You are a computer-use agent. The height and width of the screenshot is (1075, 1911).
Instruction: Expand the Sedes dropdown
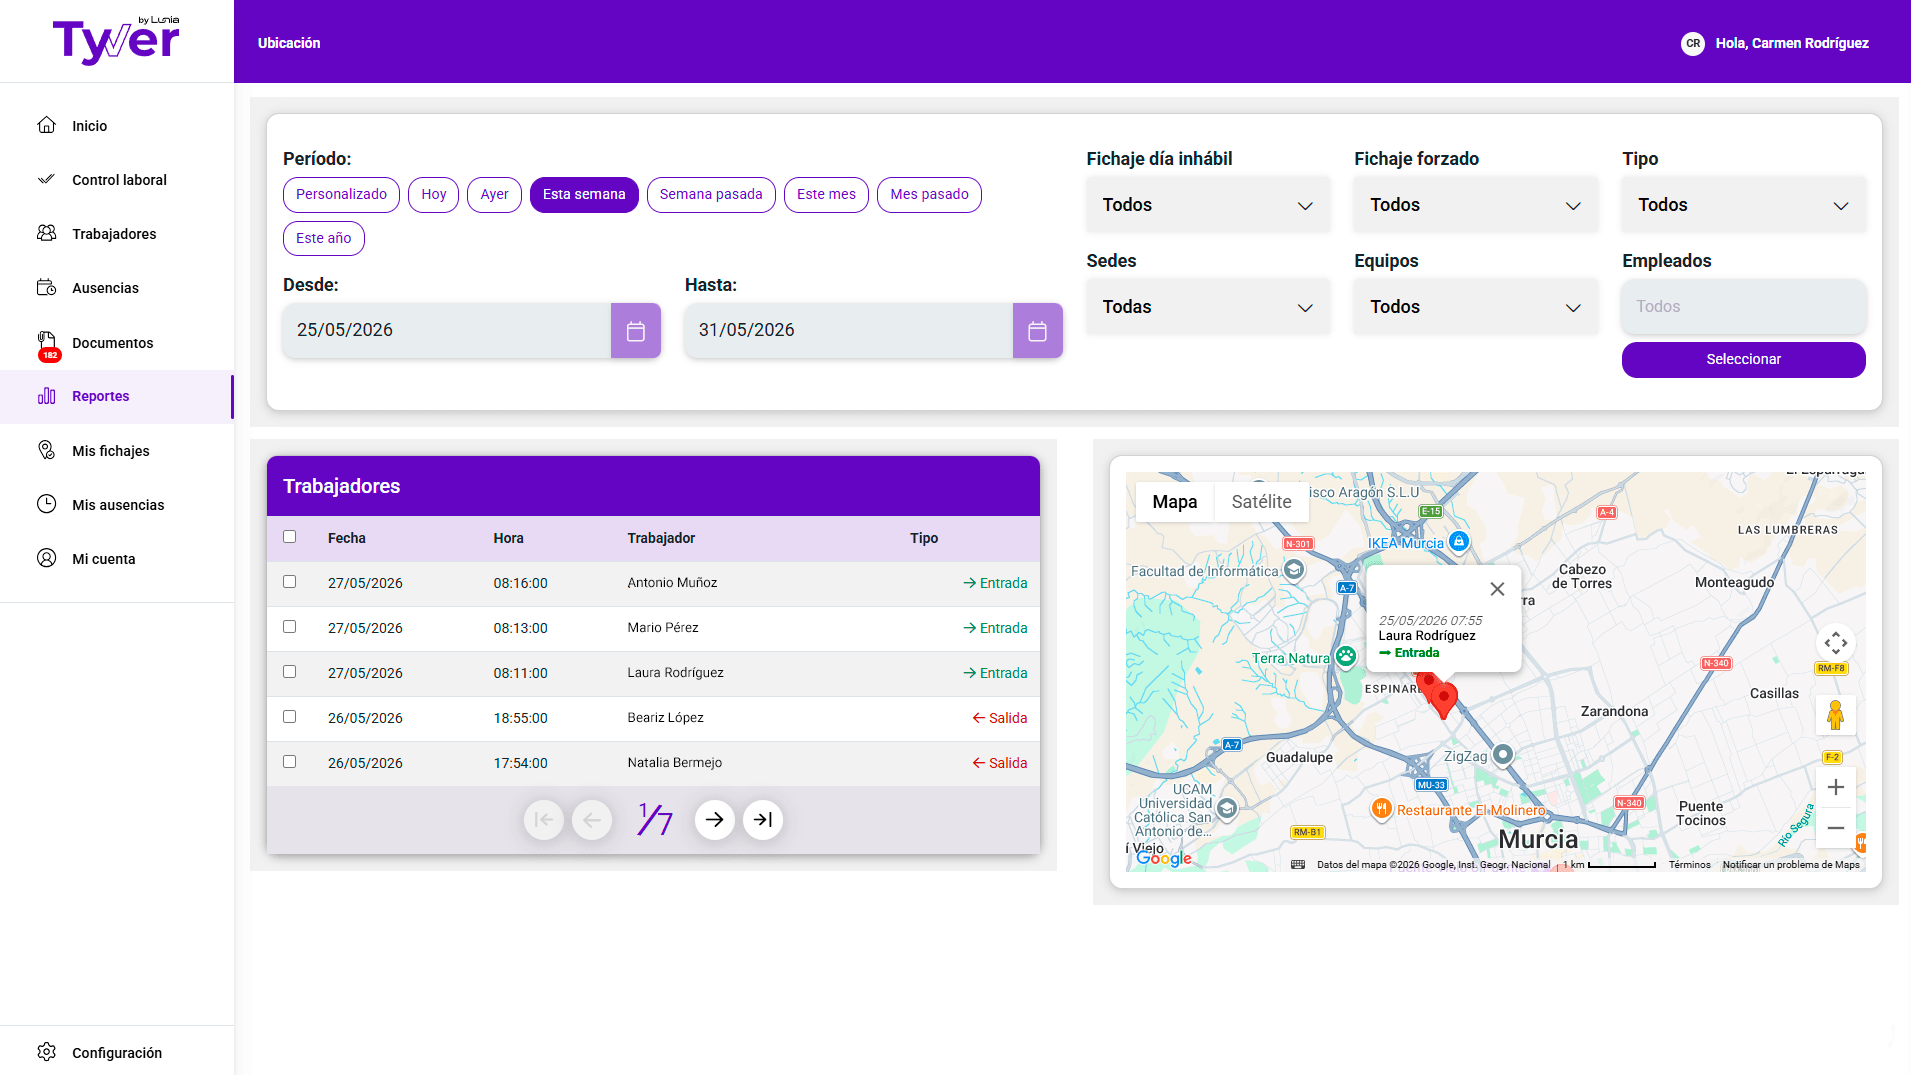pos(1208,307)
